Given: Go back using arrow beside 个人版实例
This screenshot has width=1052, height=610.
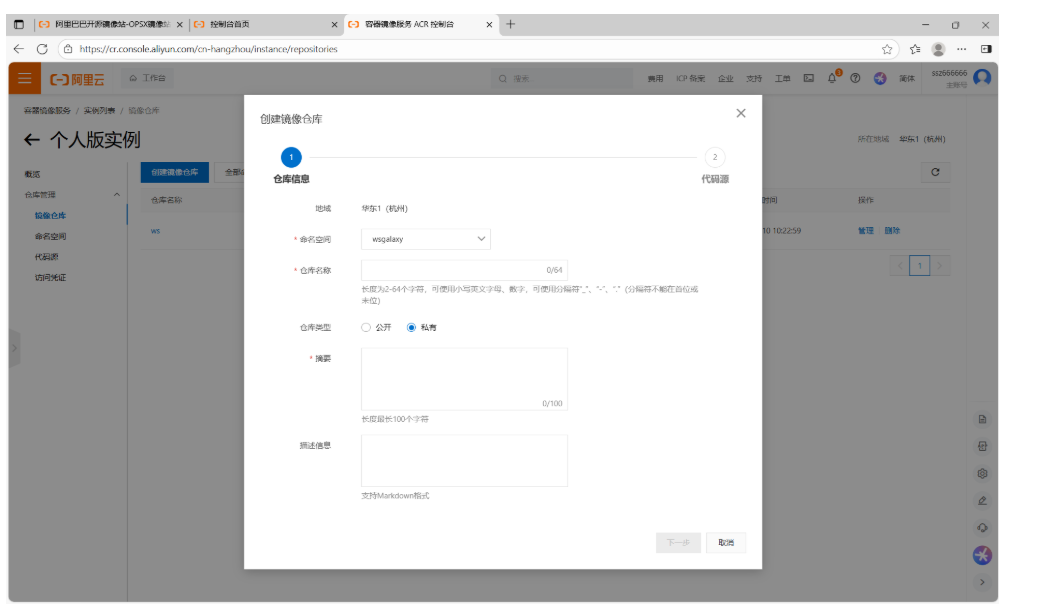Looking at the screenshot, I should point(32,140).
